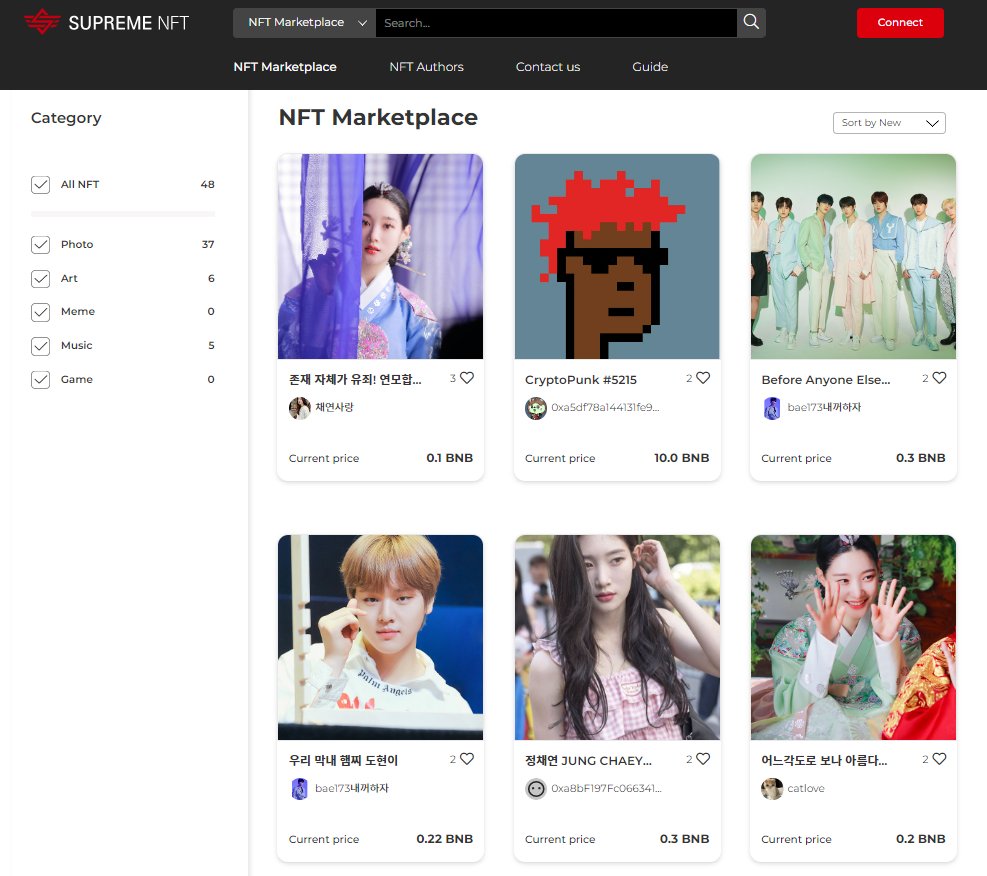Click author name catlove

click(x=806, y=788)
